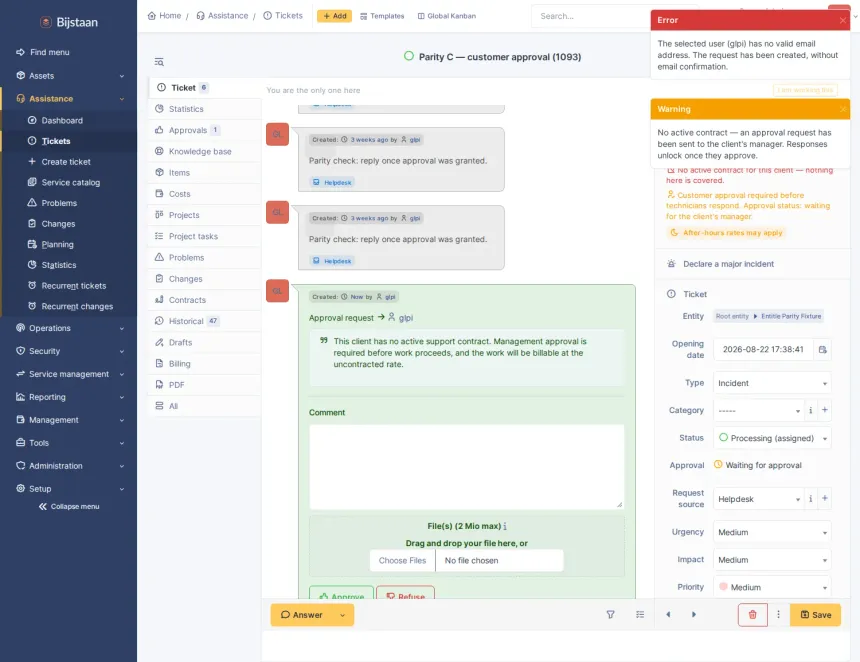Open the Category dropdown
The height and width of the screenshot is (662, 860).
pyautogui.click(x=759, y=410)
